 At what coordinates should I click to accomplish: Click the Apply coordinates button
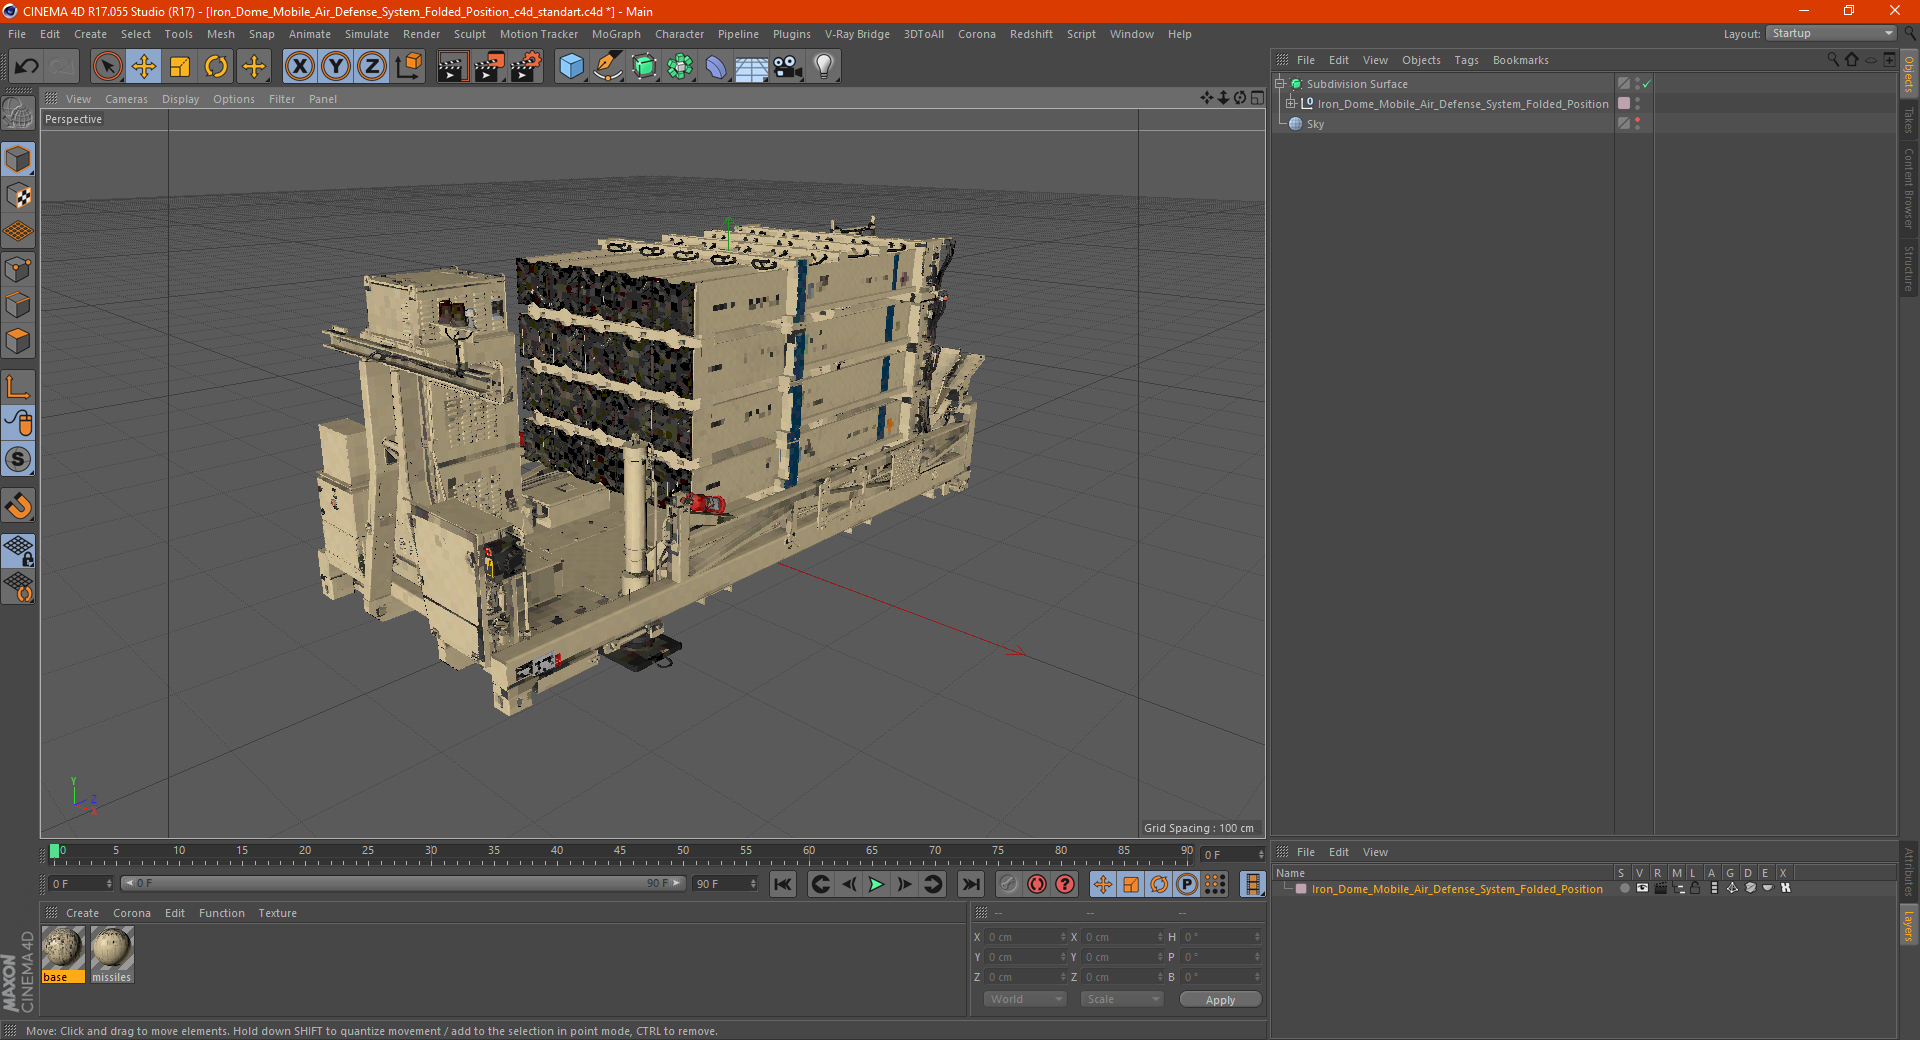click(1220, 999)
